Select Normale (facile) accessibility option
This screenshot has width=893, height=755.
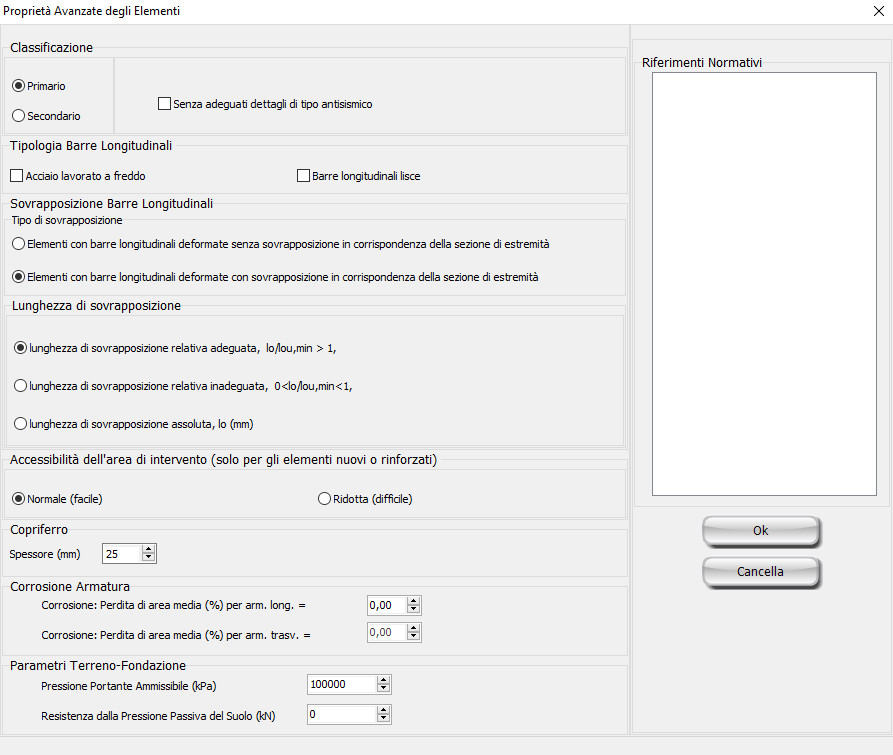(x=18, y=499)
